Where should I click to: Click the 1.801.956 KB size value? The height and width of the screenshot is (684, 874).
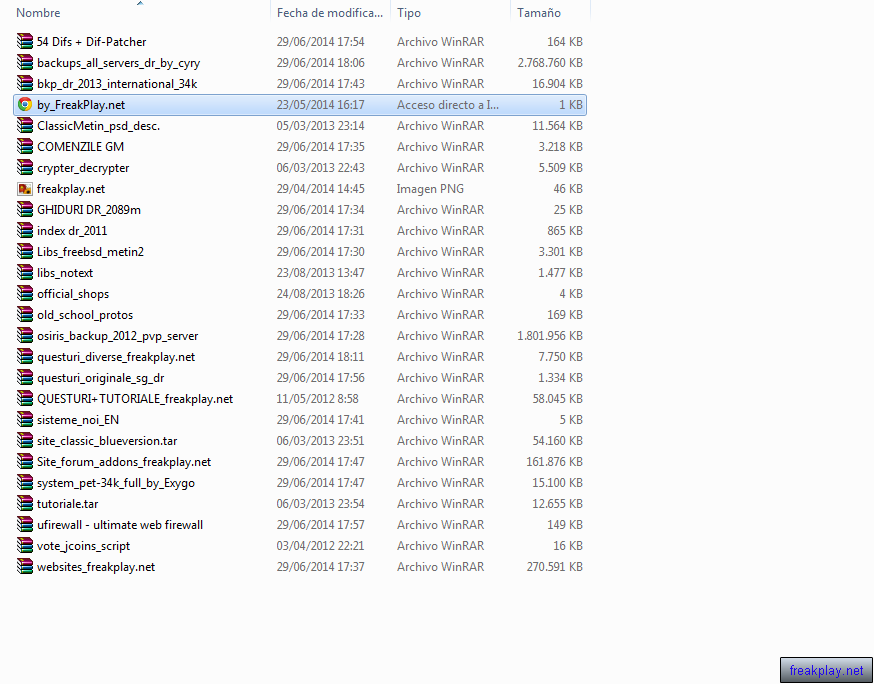[550, 336]
